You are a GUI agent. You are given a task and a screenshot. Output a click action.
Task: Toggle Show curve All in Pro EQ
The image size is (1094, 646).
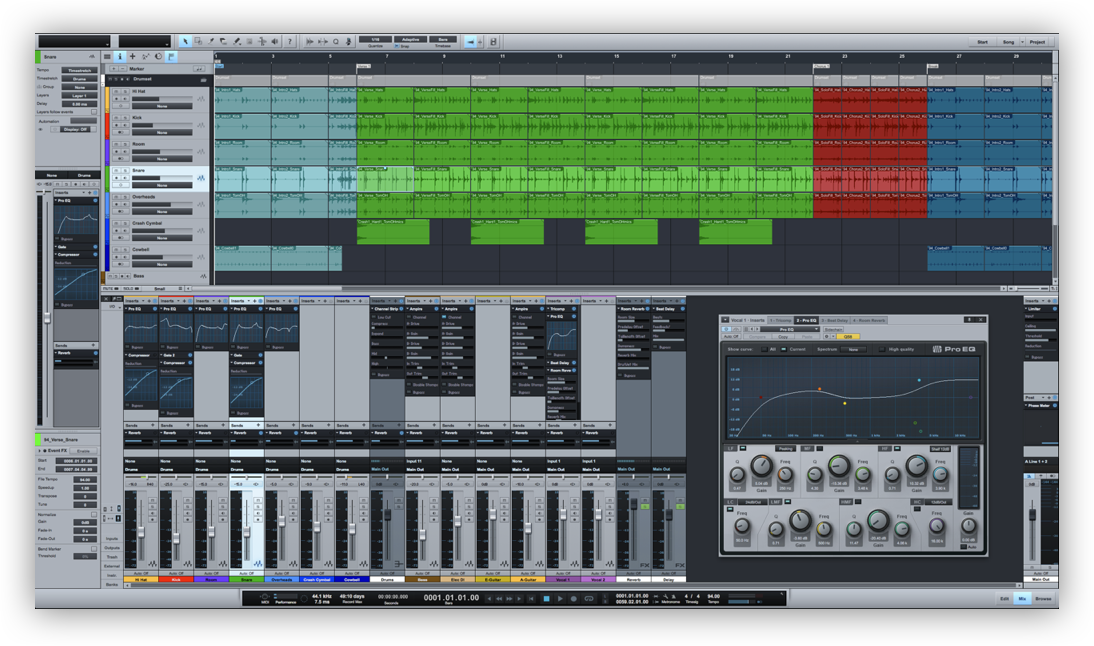765,349
